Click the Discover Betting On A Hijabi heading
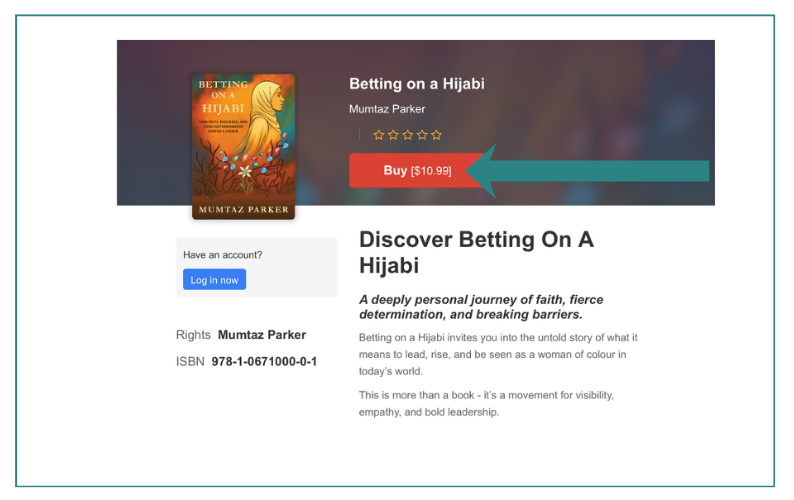The width and height of the screenshot is (794, 500). click(476, 252)
